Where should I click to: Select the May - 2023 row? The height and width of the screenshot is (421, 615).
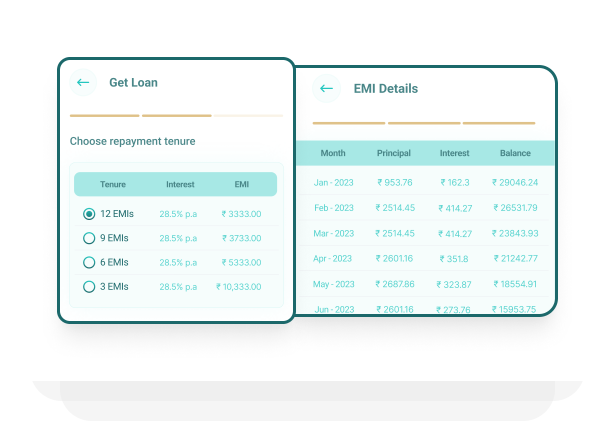point(334,284)
